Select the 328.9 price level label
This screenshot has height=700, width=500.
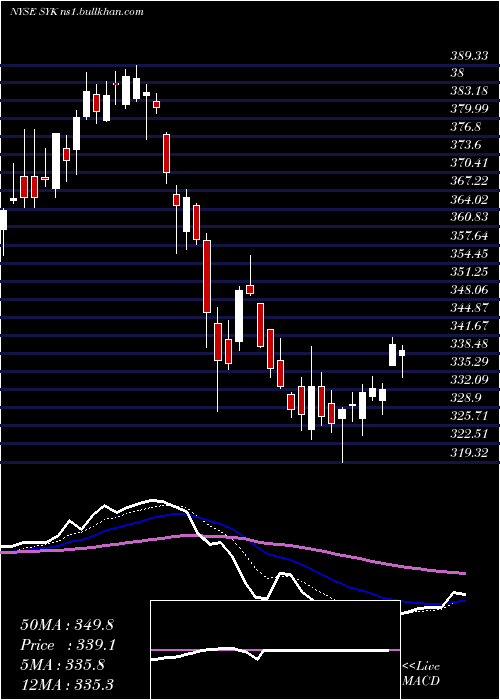click(466, 397)
